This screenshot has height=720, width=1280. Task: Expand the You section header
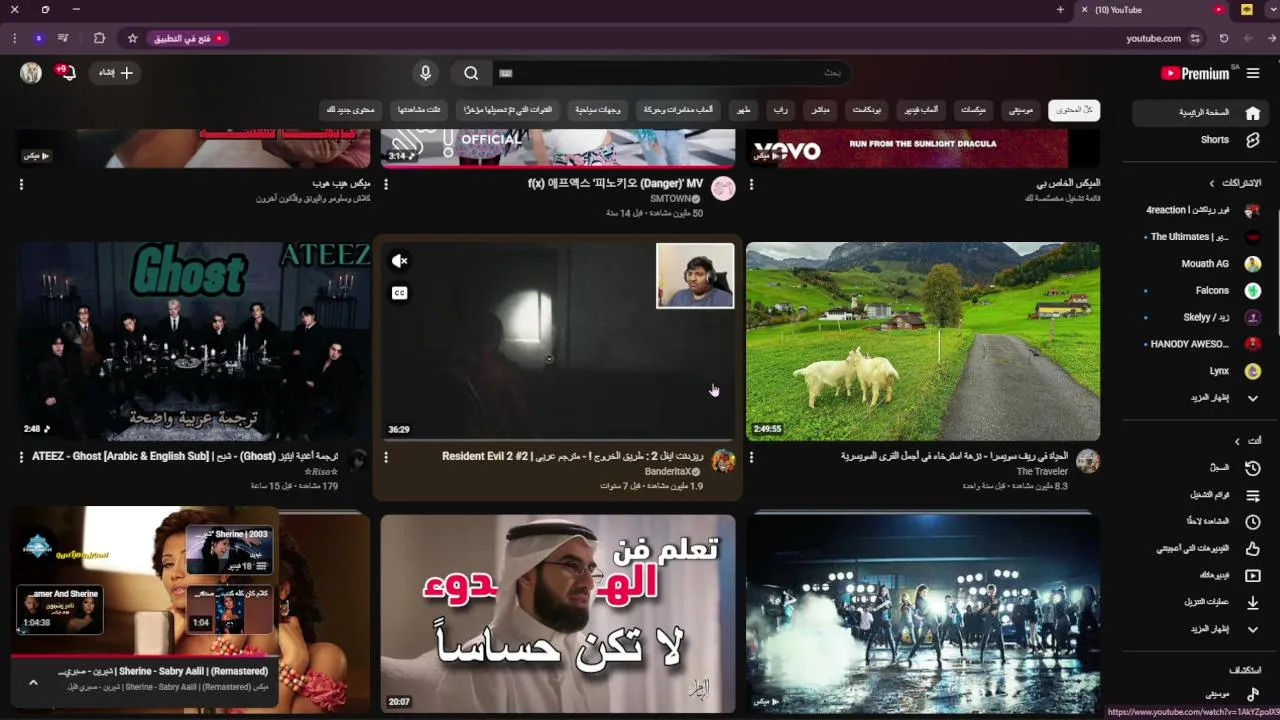[1247, 441]
